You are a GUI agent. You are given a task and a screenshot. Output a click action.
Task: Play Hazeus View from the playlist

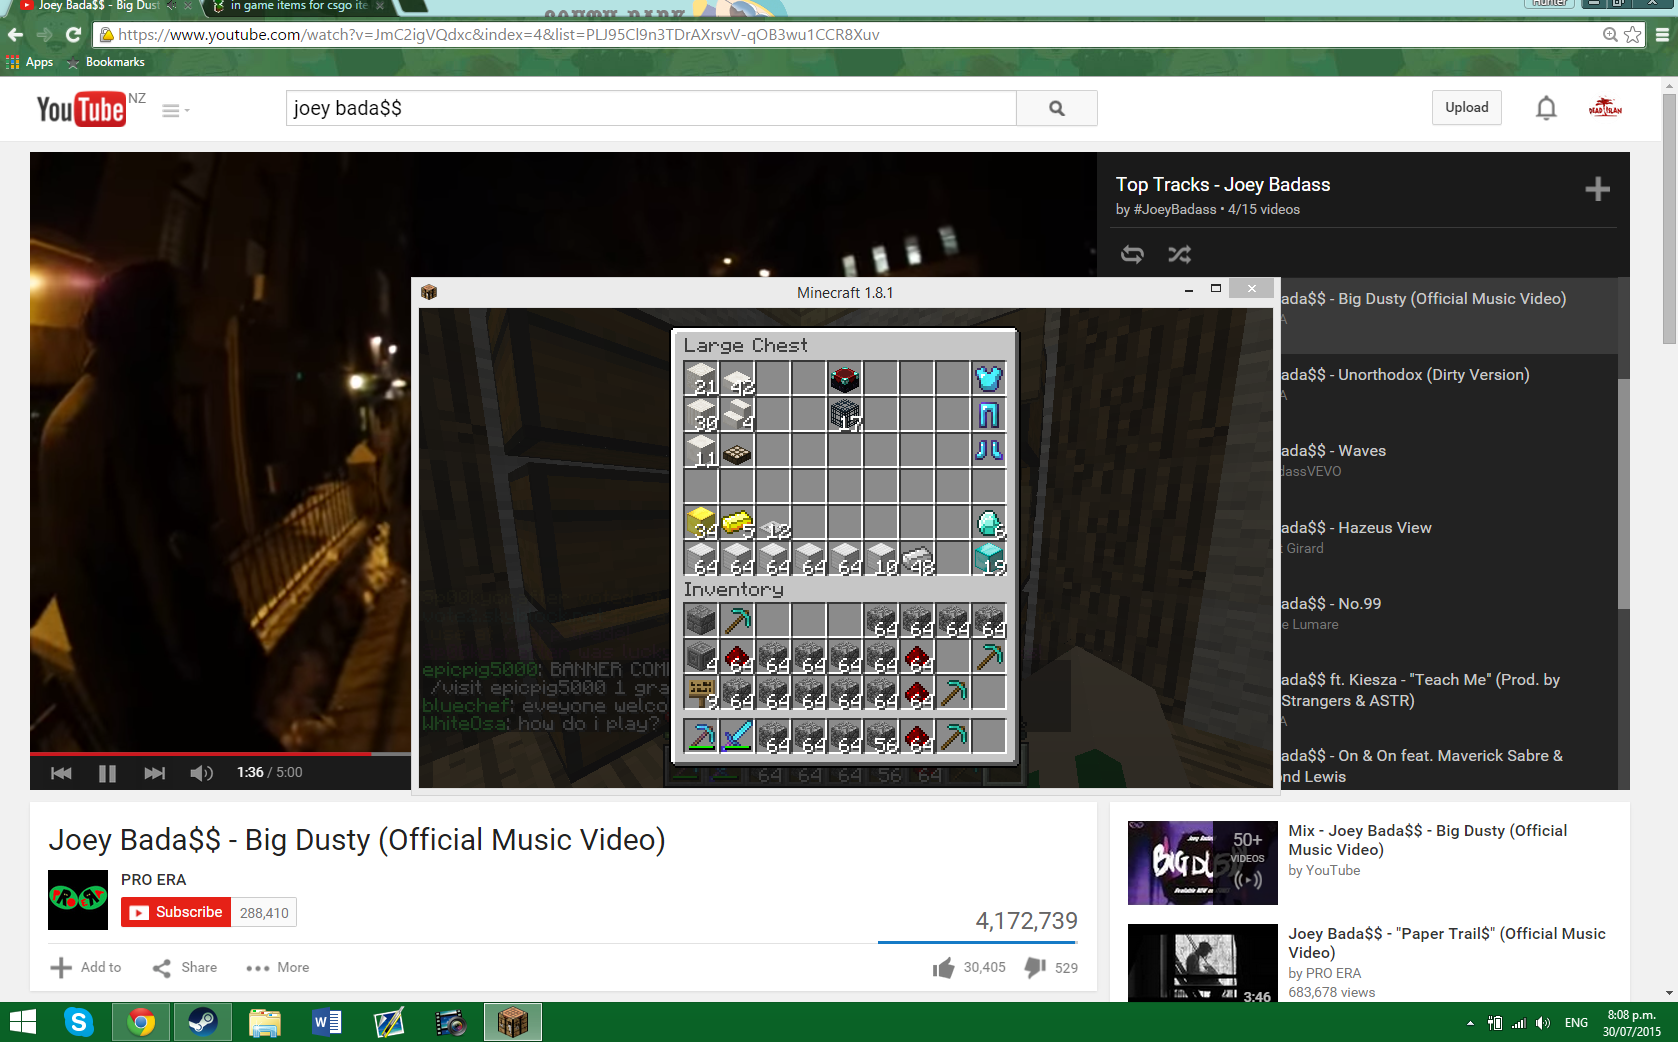click(1447, 544)
